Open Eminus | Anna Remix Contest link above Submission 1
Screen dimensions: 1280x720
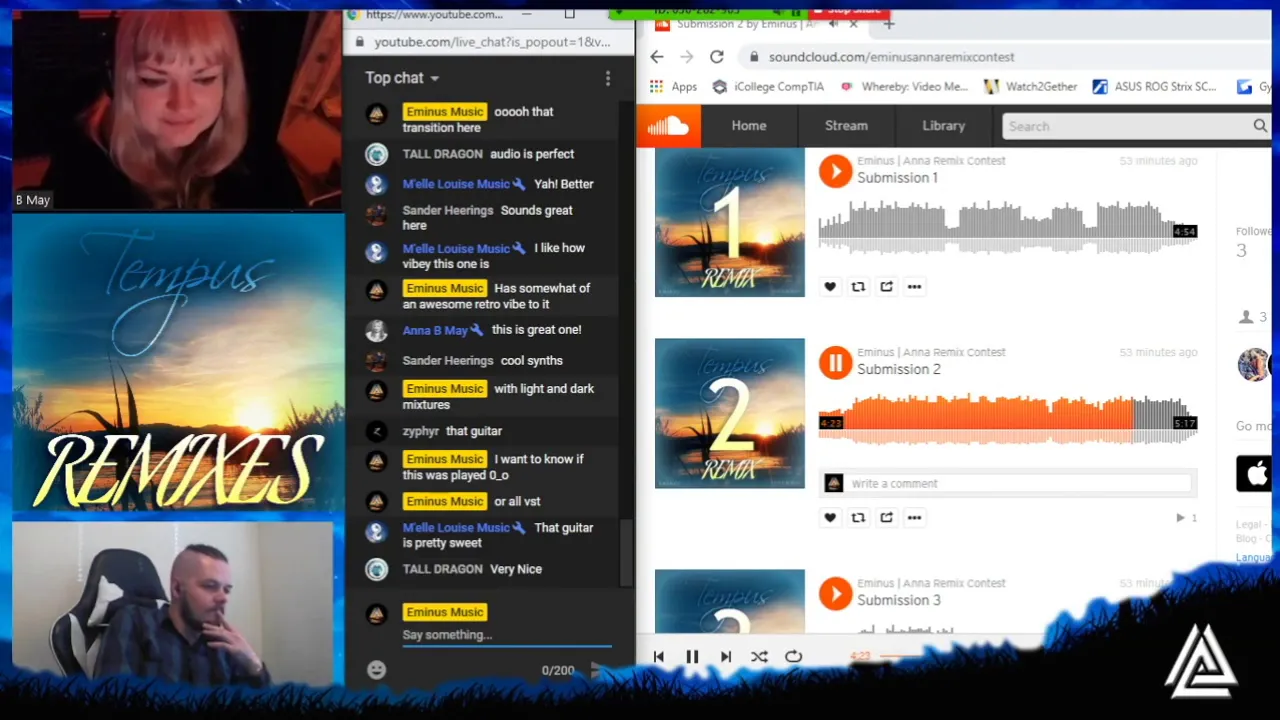931,160
